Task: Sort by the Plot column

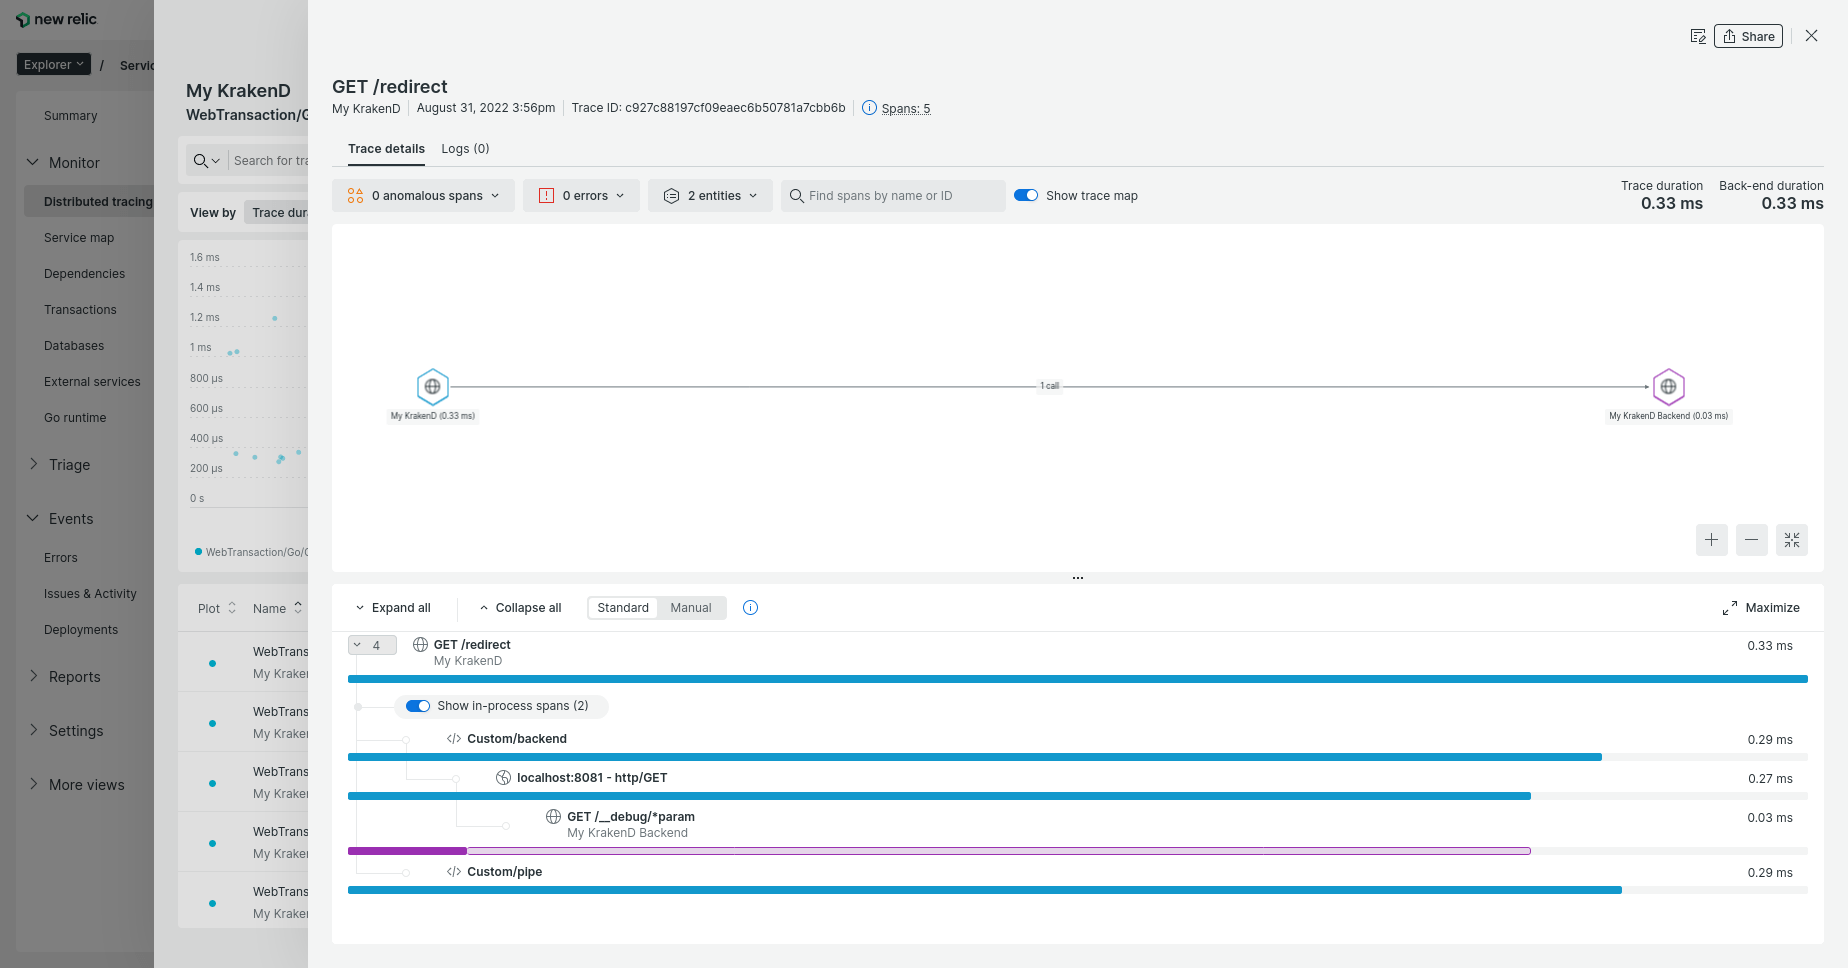Action: pyautogui.click(x=217, y=609)
